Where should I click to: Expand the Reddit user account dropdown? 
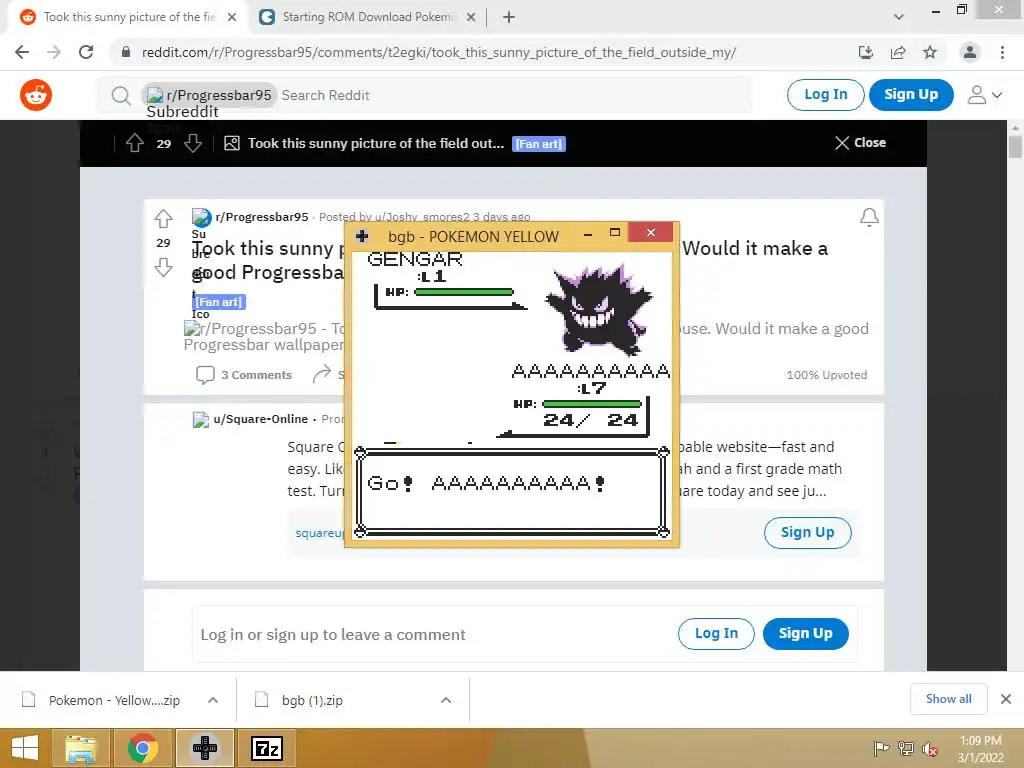pyautogui.click(x=985, y=95)
